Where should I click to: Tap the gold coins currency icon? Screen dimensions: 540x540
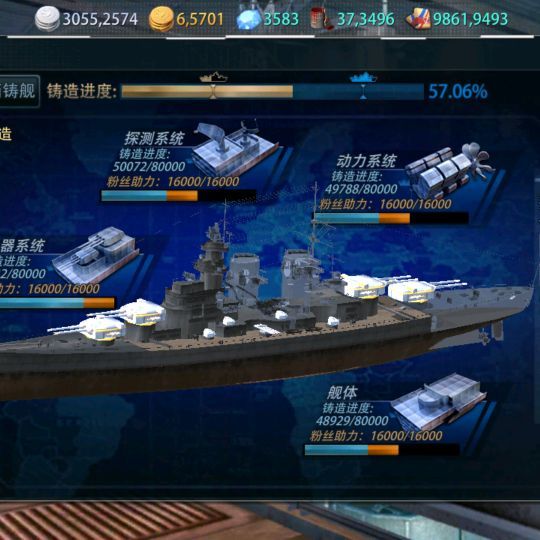coord(161,20)
